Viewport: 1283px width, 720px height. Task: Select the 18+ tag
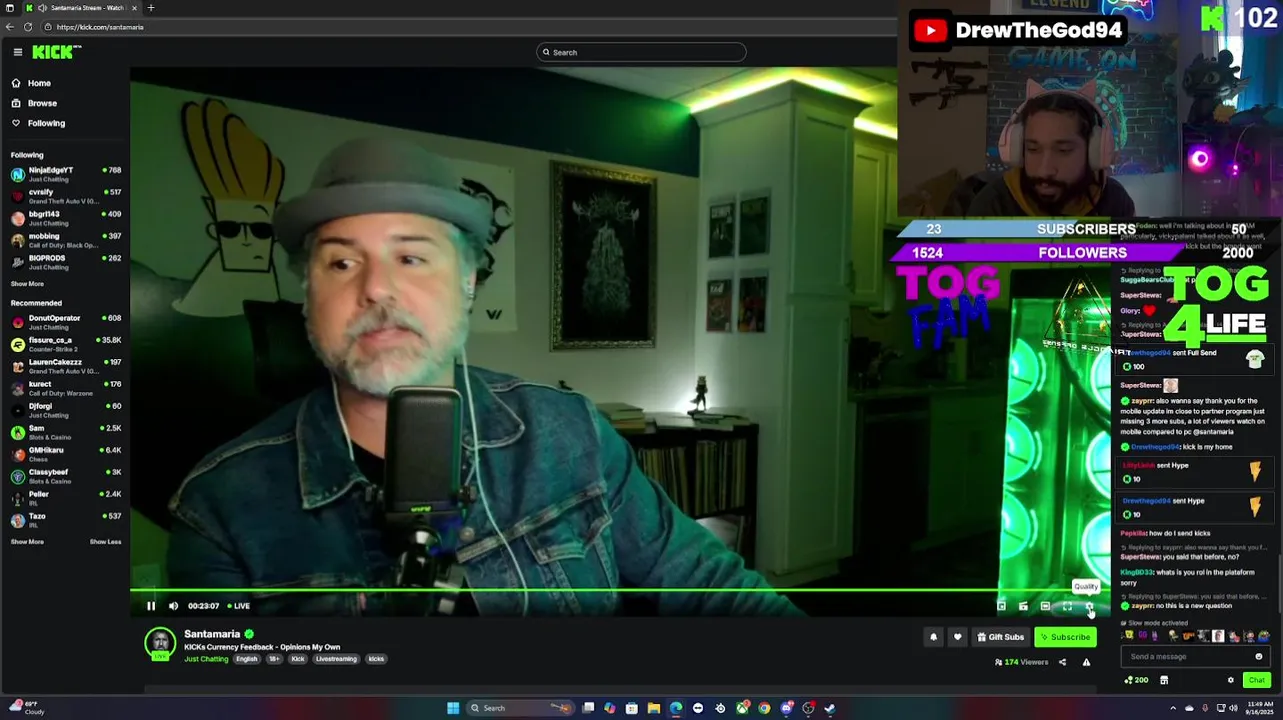tap(274, 659)
